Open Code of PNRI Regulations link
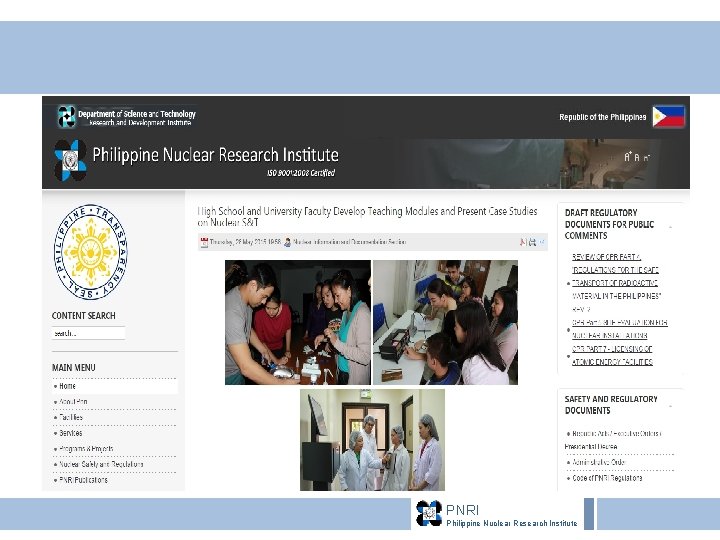This screenshot has height=540, width=720. pyautogui.click(x=607, y=478)
